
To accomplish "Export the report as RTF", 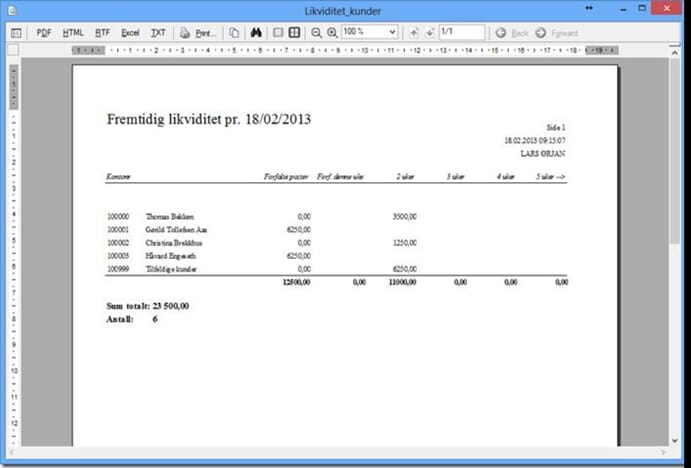I will pos(102,32).
